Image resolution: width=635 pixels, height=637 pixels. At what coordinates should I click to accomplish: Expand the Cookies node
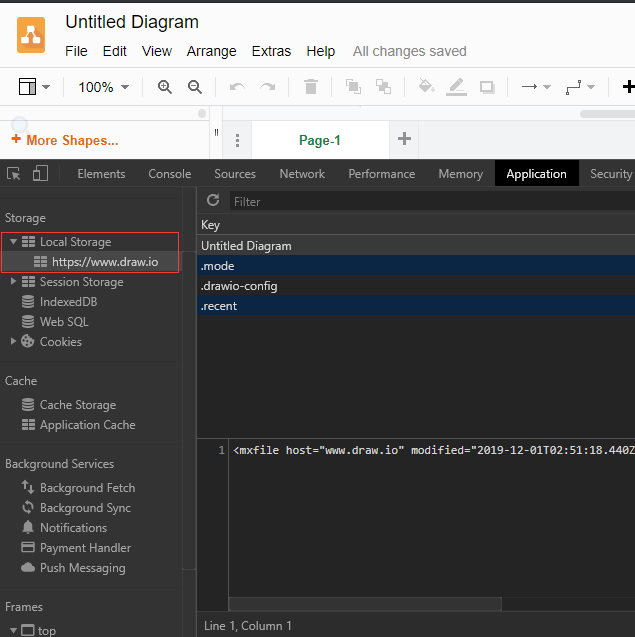tap(13, 341)
